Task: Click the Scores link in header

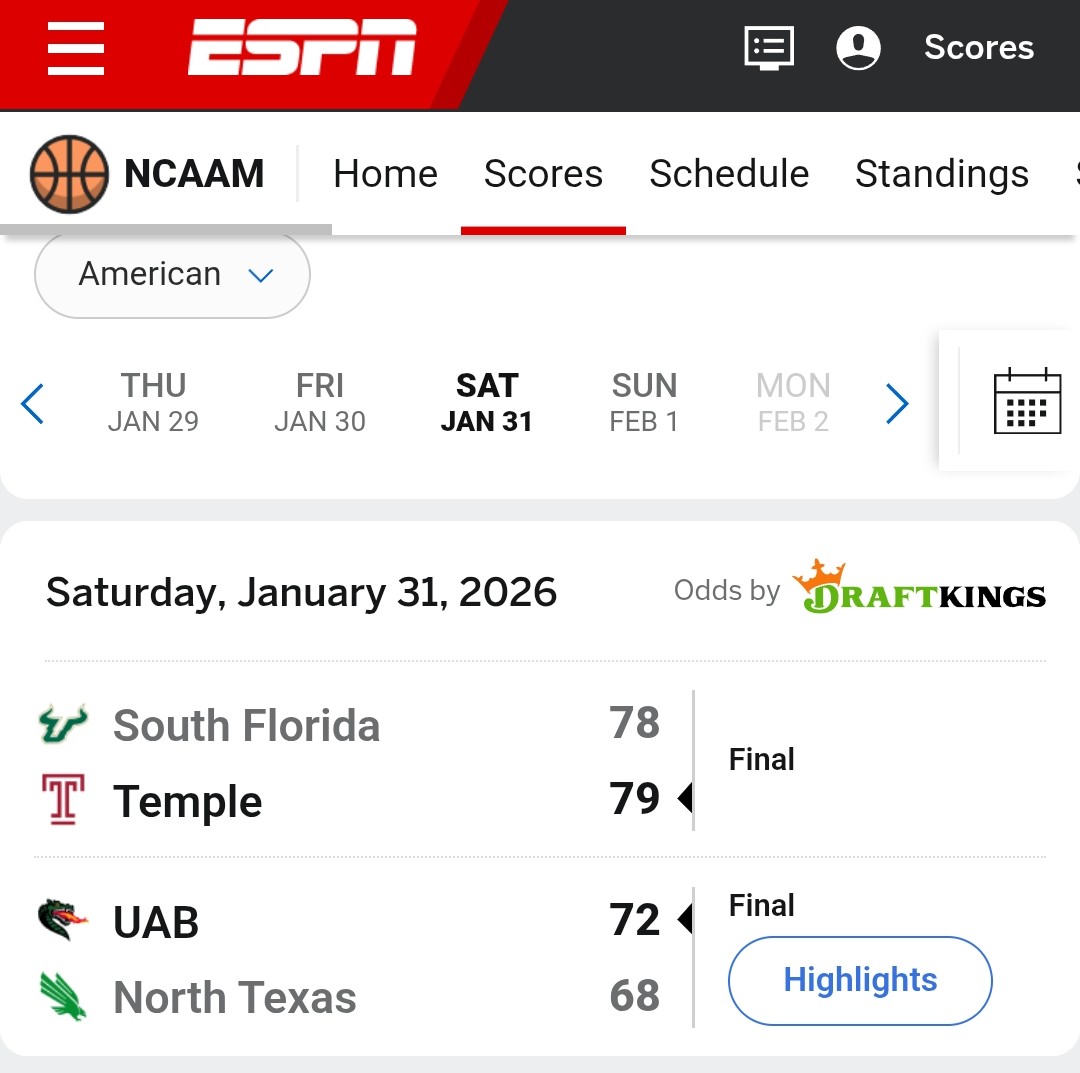Action: pos(978,48)
